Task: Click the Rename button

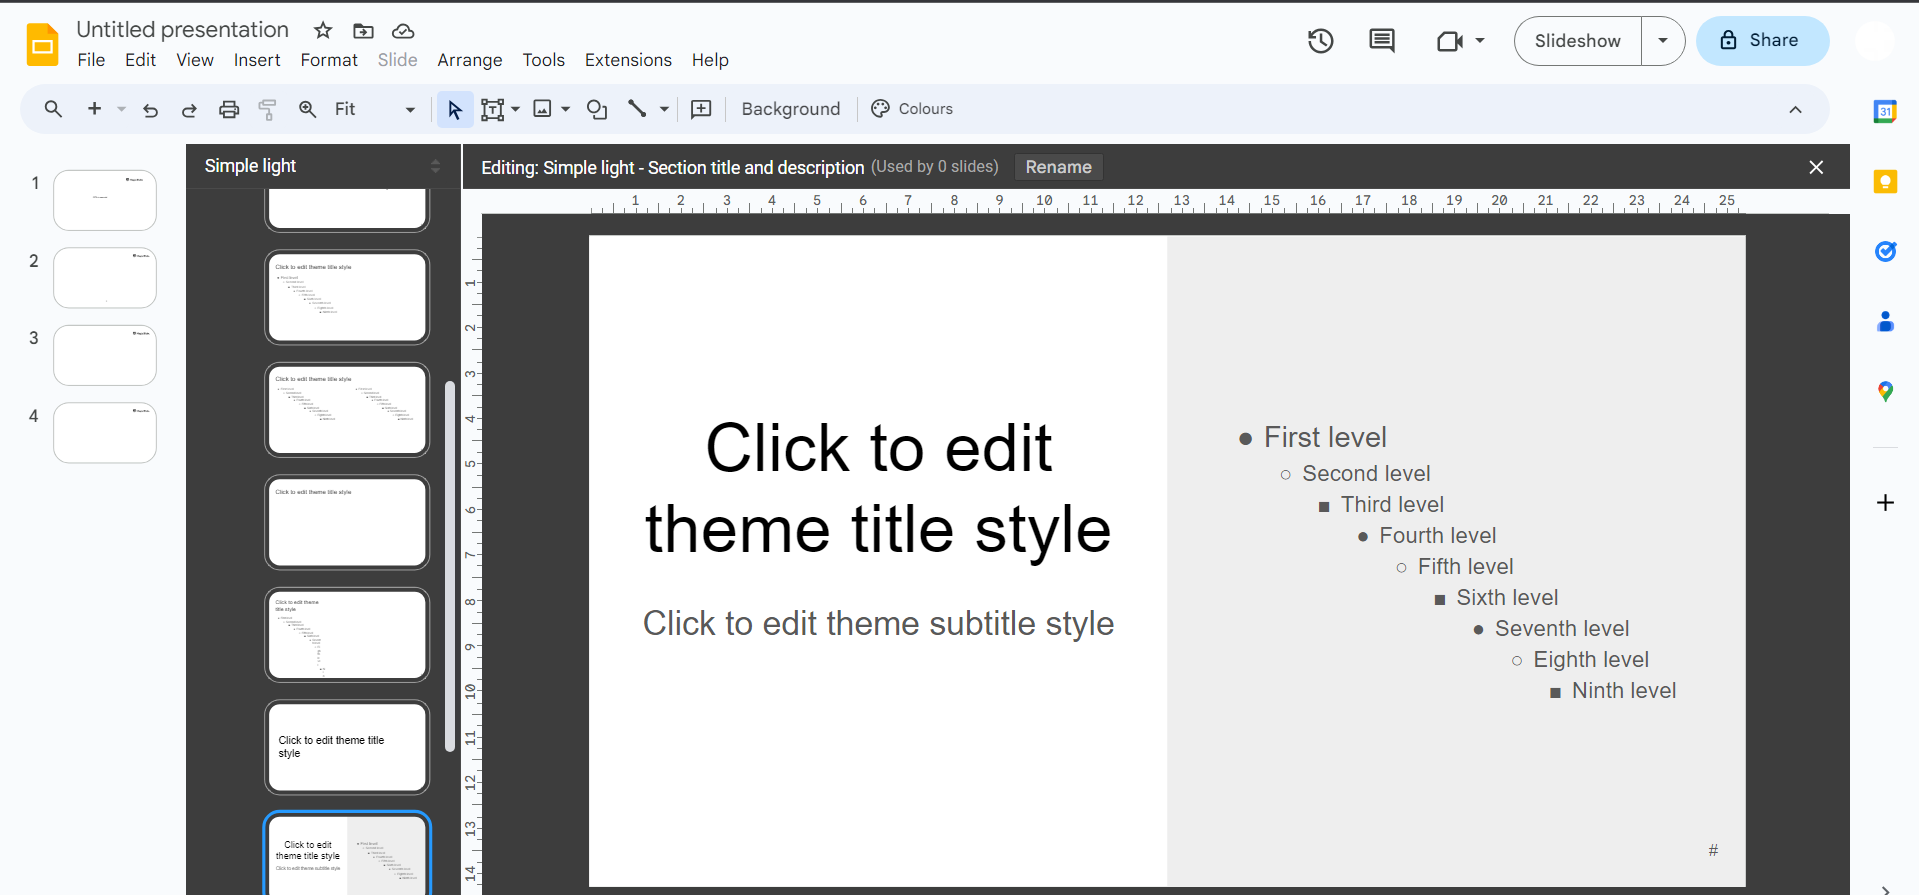Action: (1058, 167)
